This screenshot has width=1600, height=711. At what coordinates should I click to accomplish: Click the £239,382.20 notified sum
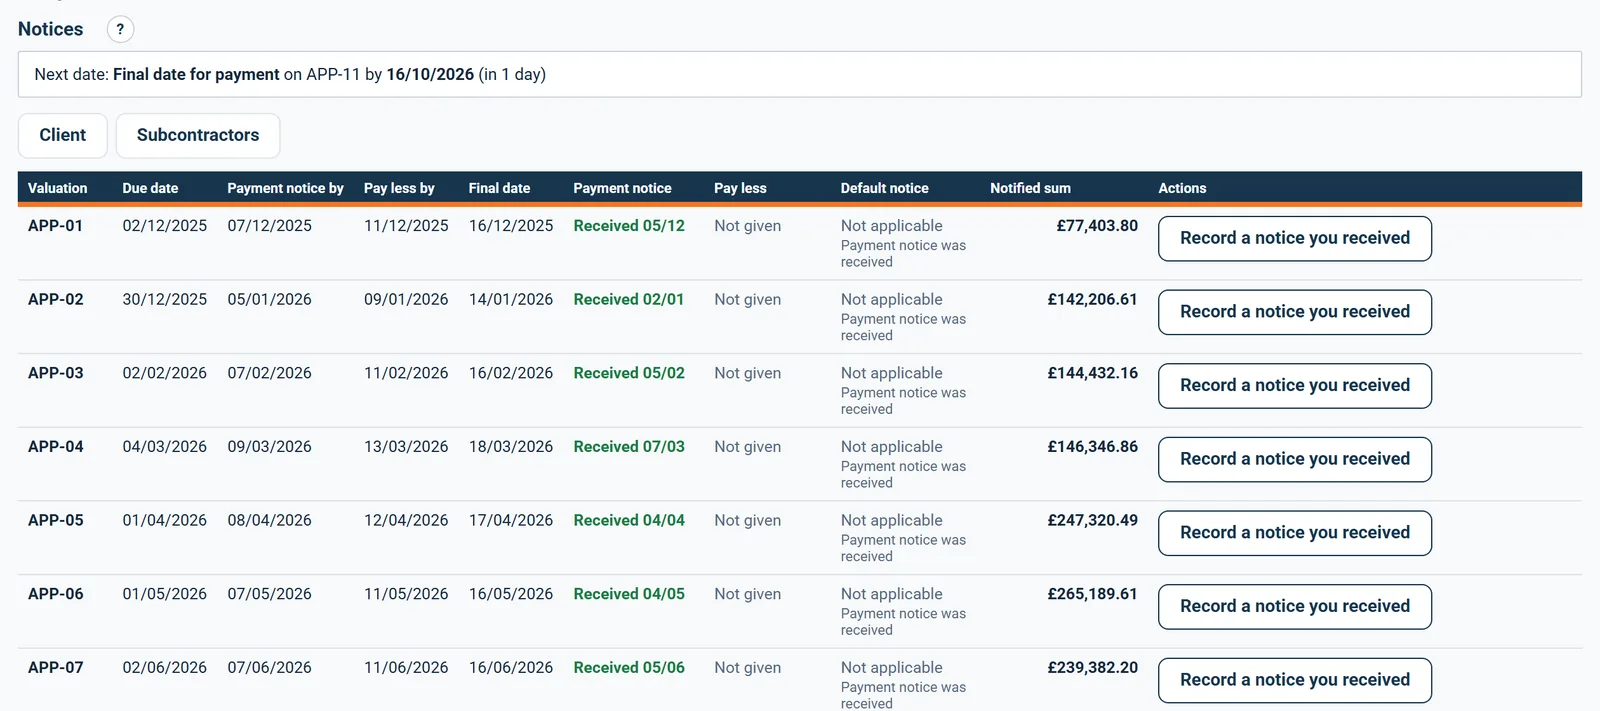pos(1093,668)
